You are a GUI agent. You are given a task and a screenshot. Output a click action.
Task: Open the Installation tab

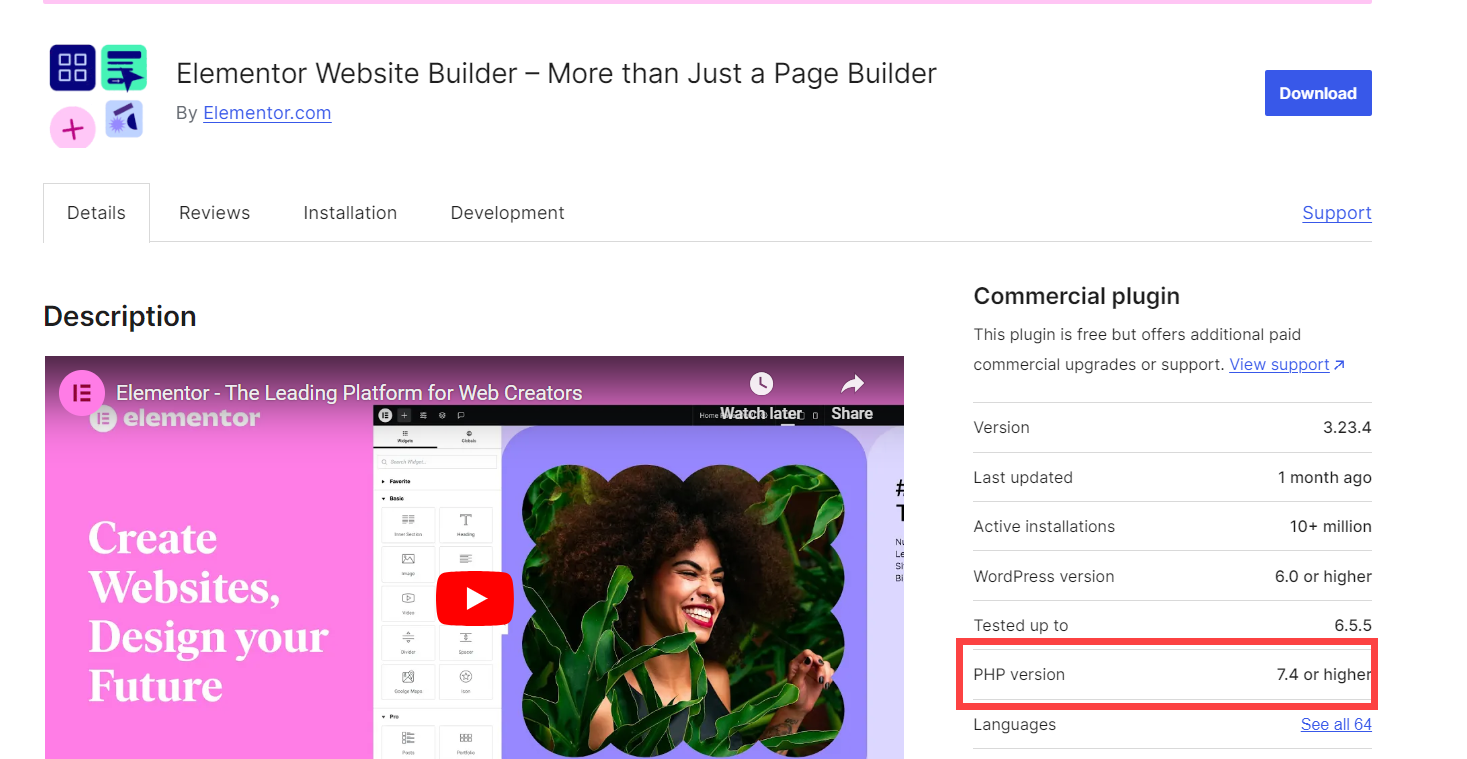click(x=350, y=213)
